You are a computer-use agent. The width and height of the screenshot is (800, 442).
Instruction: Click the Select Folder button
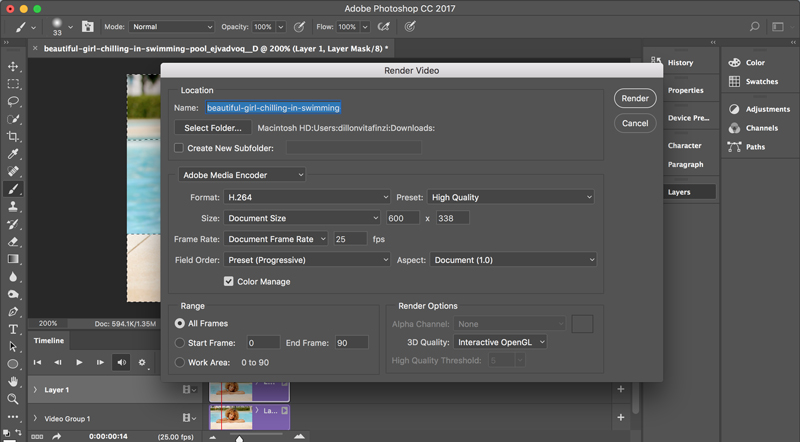[213, 128]
